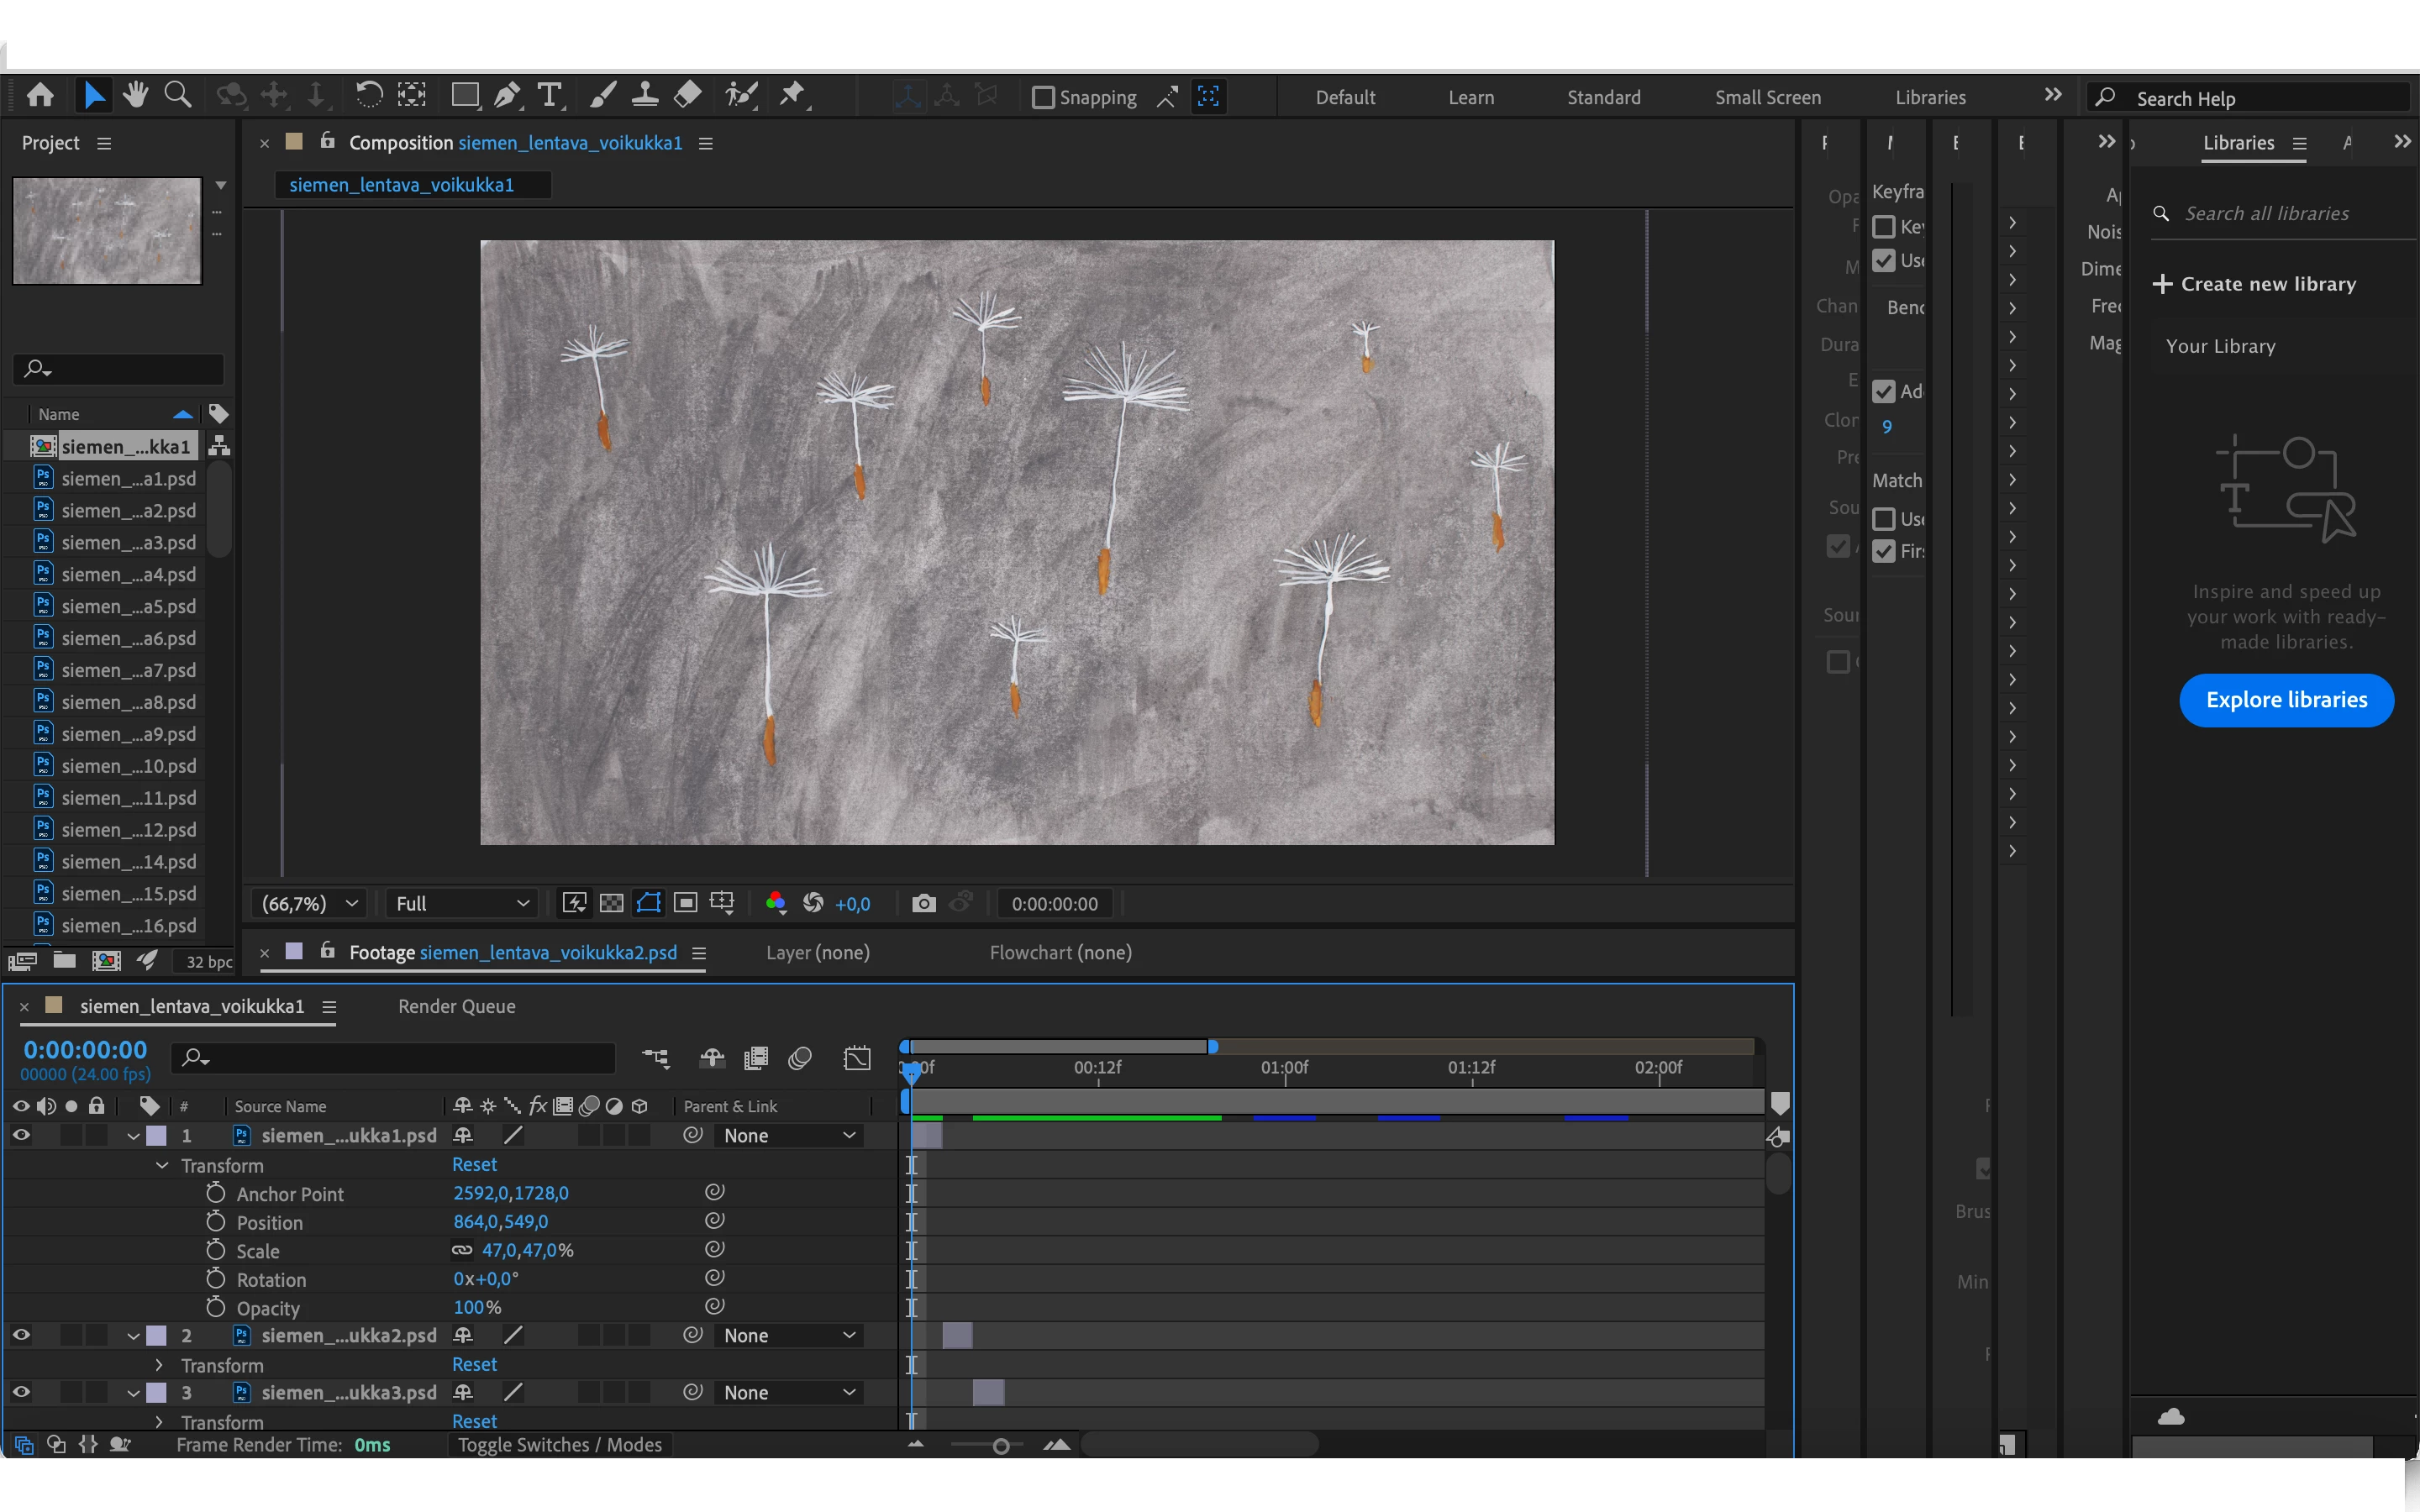
Task: Select the Horizontal Type tool
Action: tap(549, 96)
